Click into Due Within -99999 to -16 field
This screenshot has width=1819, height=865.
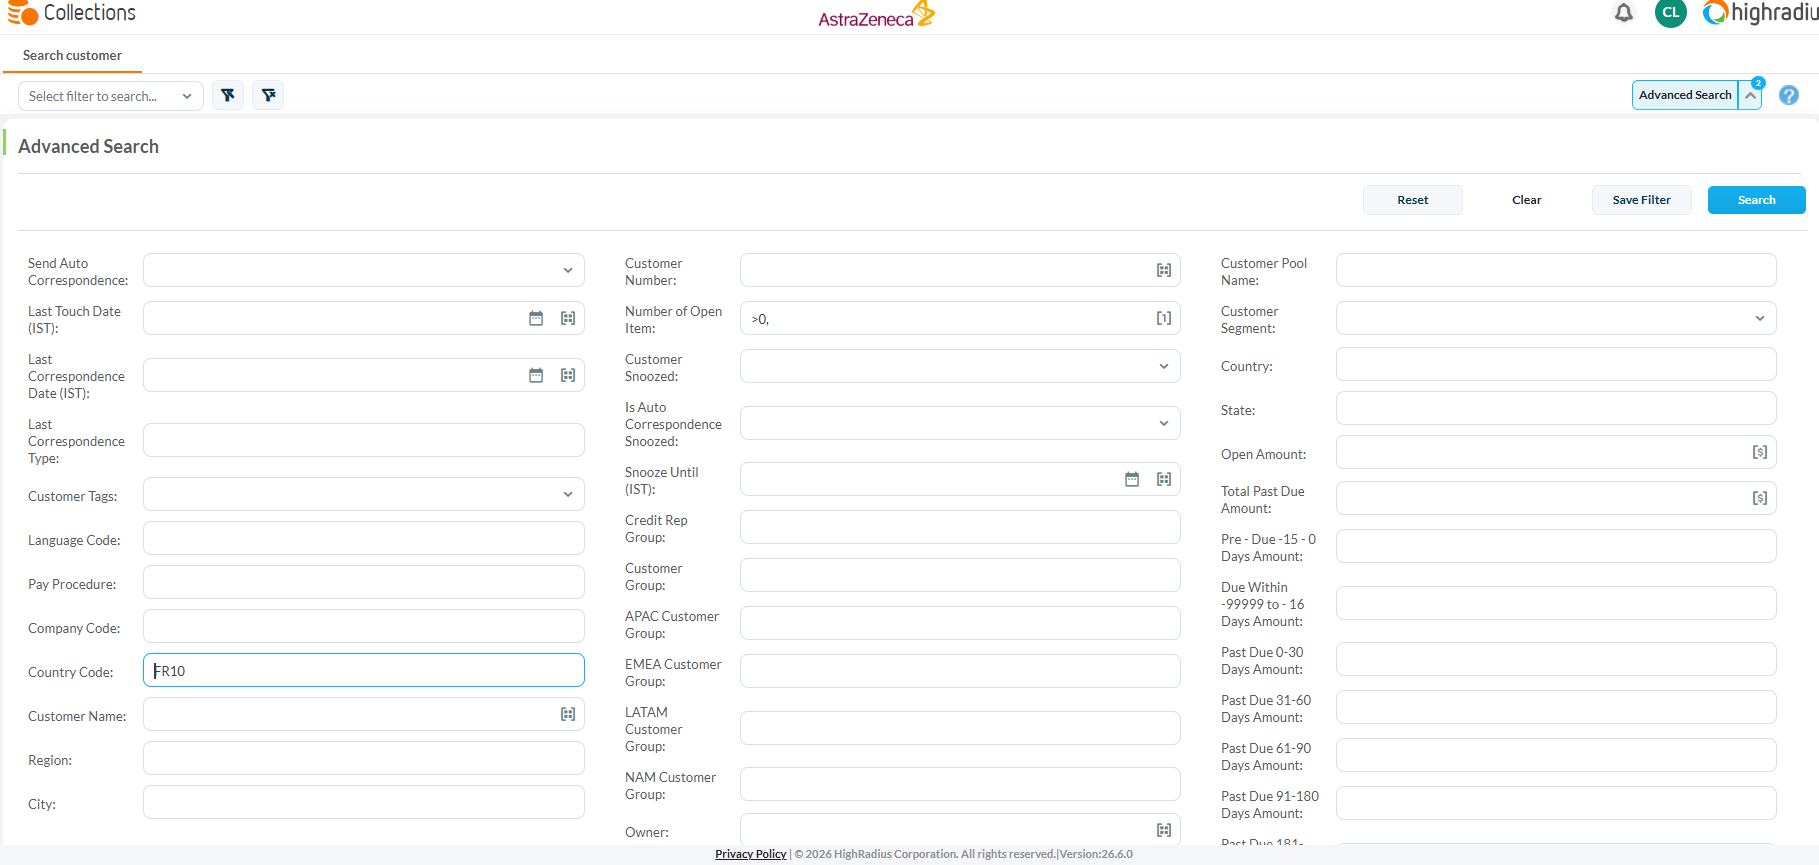coord(1556,603)
